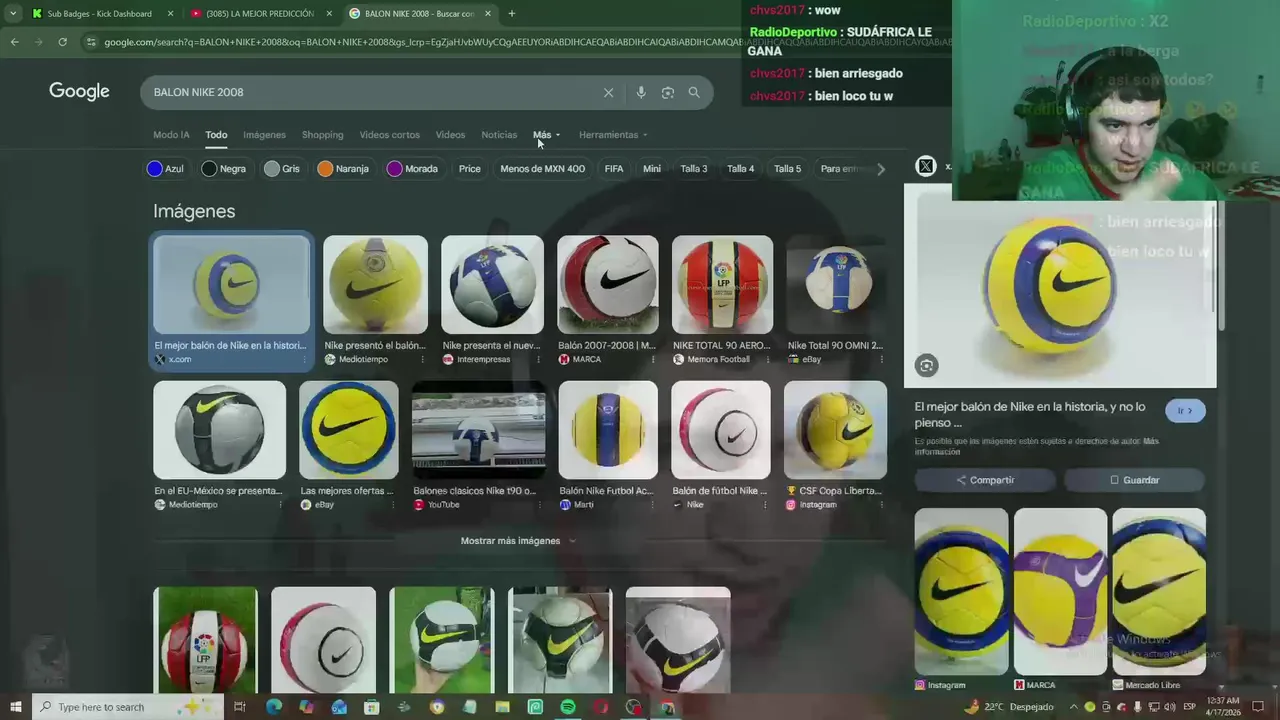Select the Imágenes results tab

(x=264, y=135)
